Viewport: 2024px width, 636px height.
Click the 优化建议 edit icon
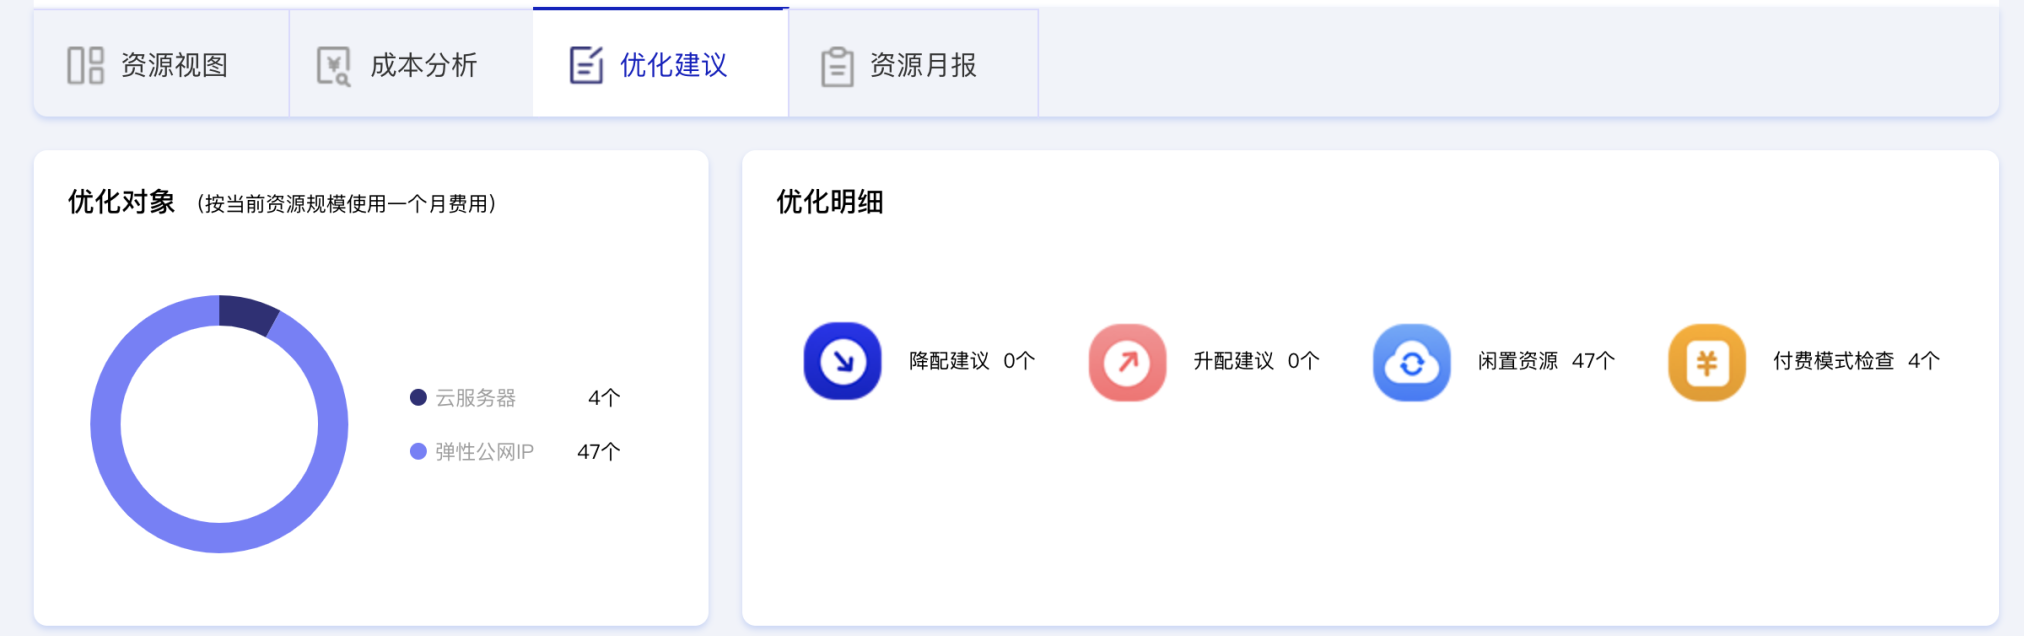pos(586,65)
